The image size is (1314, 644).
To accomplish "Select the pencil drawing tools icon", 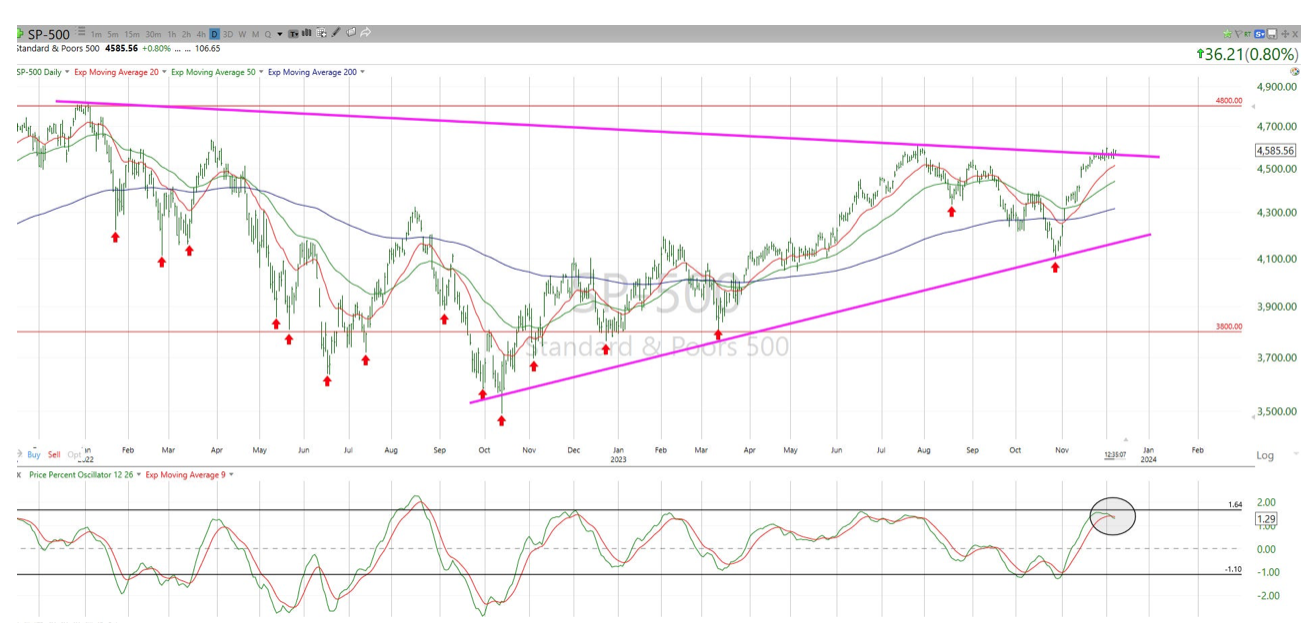I will point(336,32).
